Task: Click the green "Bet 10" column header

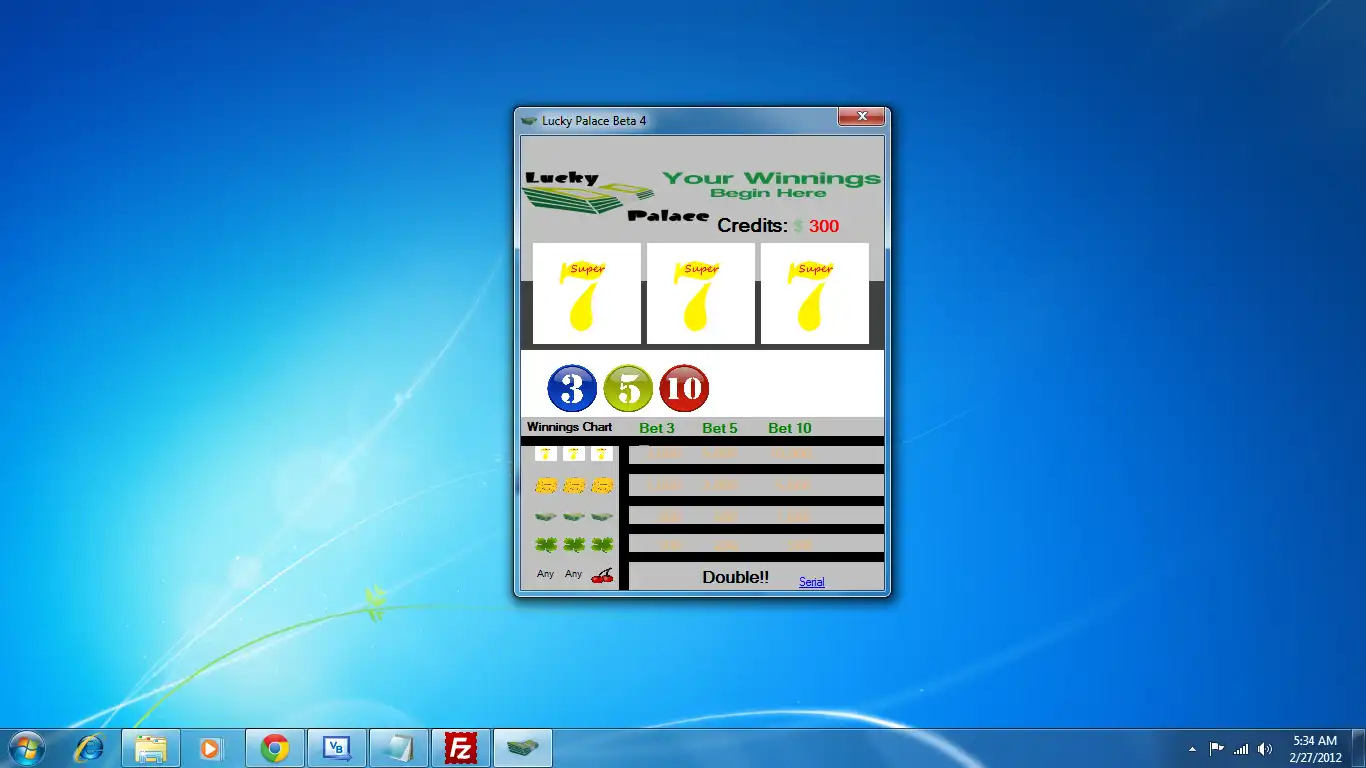Action: point(790,428)
